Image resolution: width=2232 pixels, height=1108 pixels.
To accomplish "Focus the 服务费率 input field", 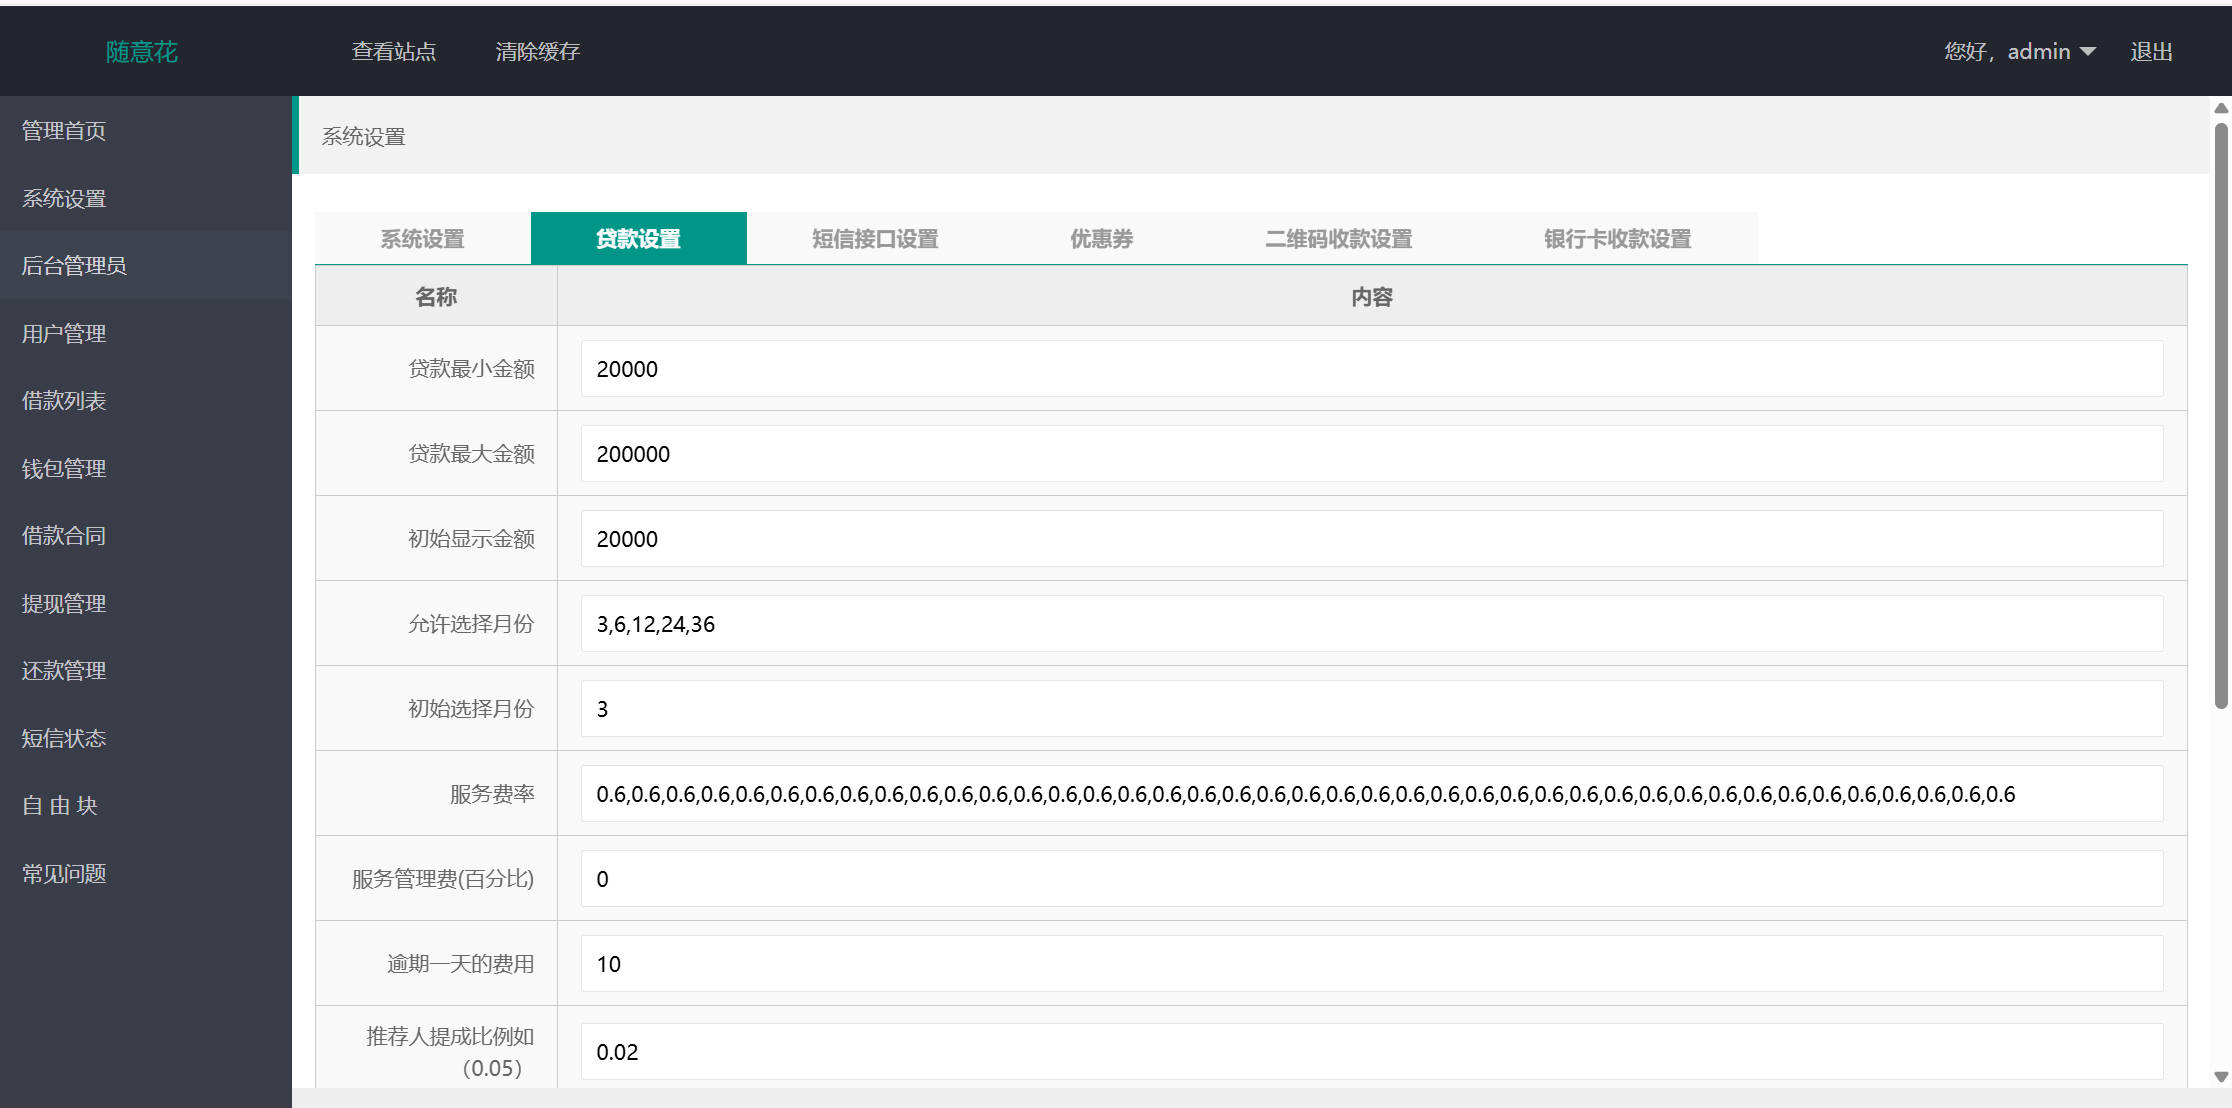I will click(x=1371, y=794).
